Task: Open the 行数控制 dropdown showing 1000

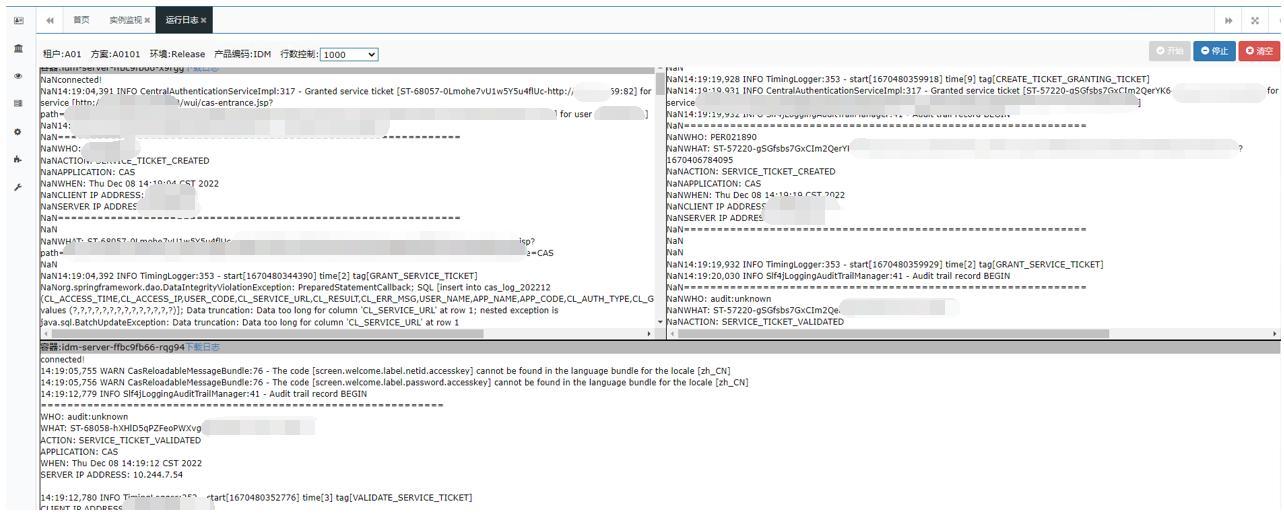Action: point(349,54)
